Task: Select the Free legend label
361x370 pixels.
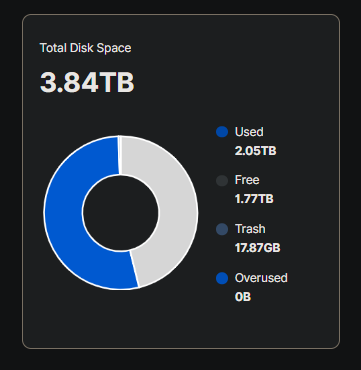Action: (x=247, y=180)
